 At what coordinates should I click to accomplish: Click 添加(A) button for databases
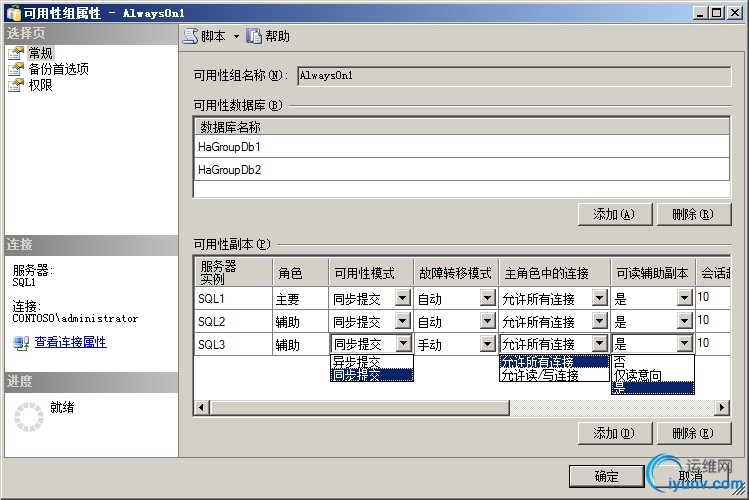[615, 214]
